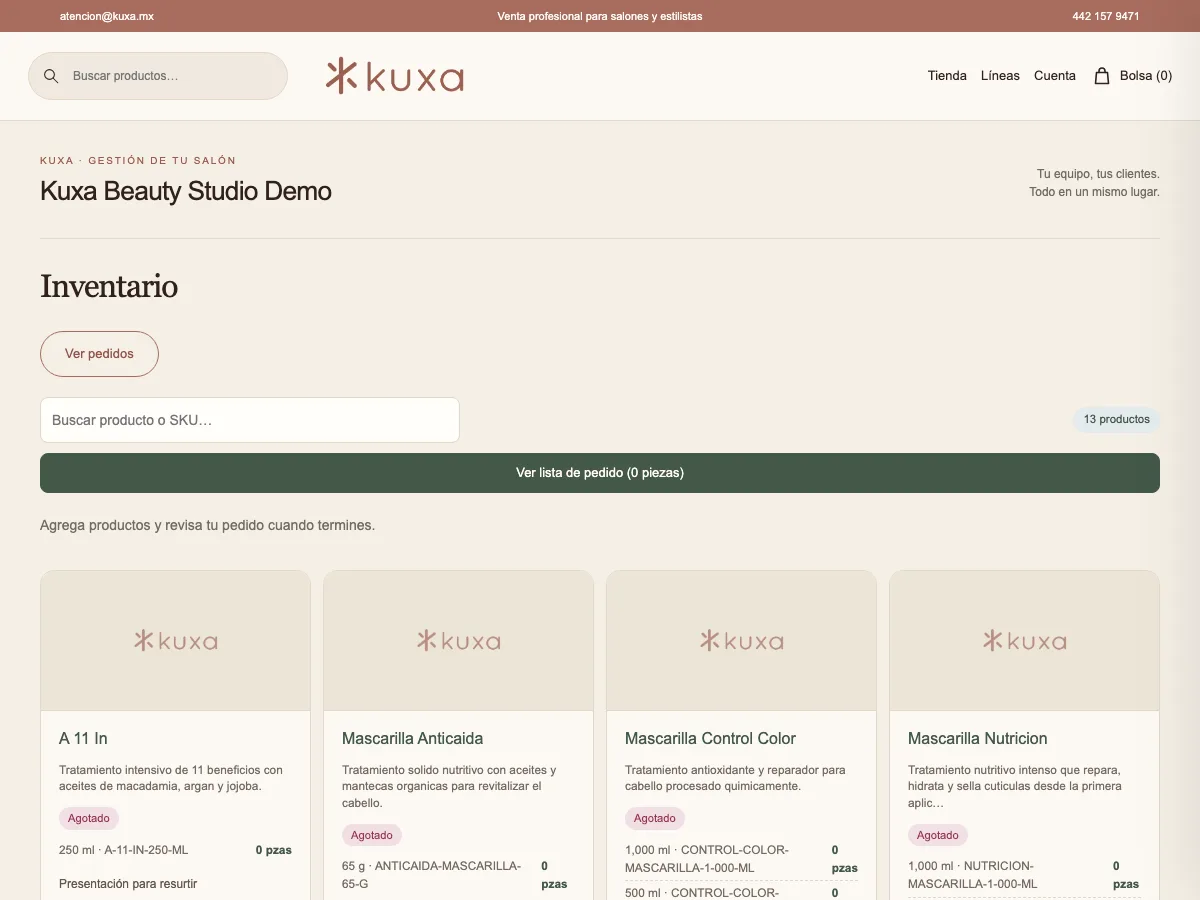Click the search magnifier icon

[x=51, y=76]
